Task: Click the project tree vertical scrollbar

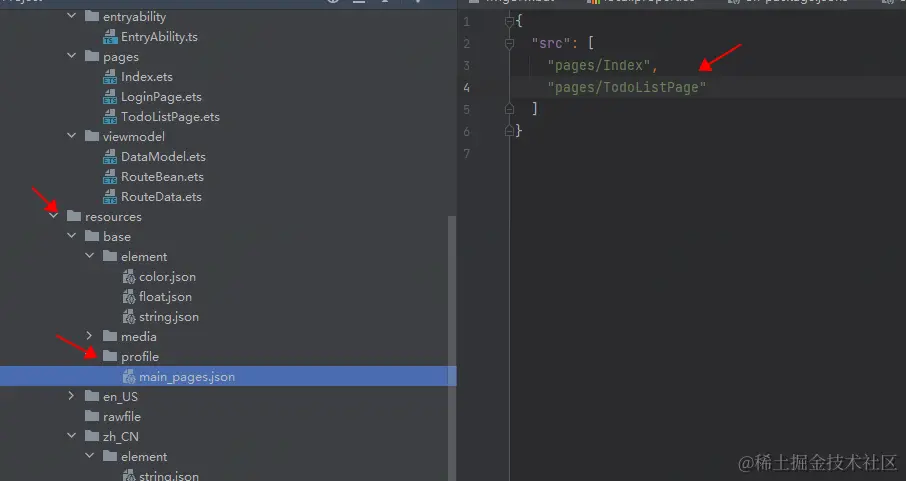Action: coord(452,348)
